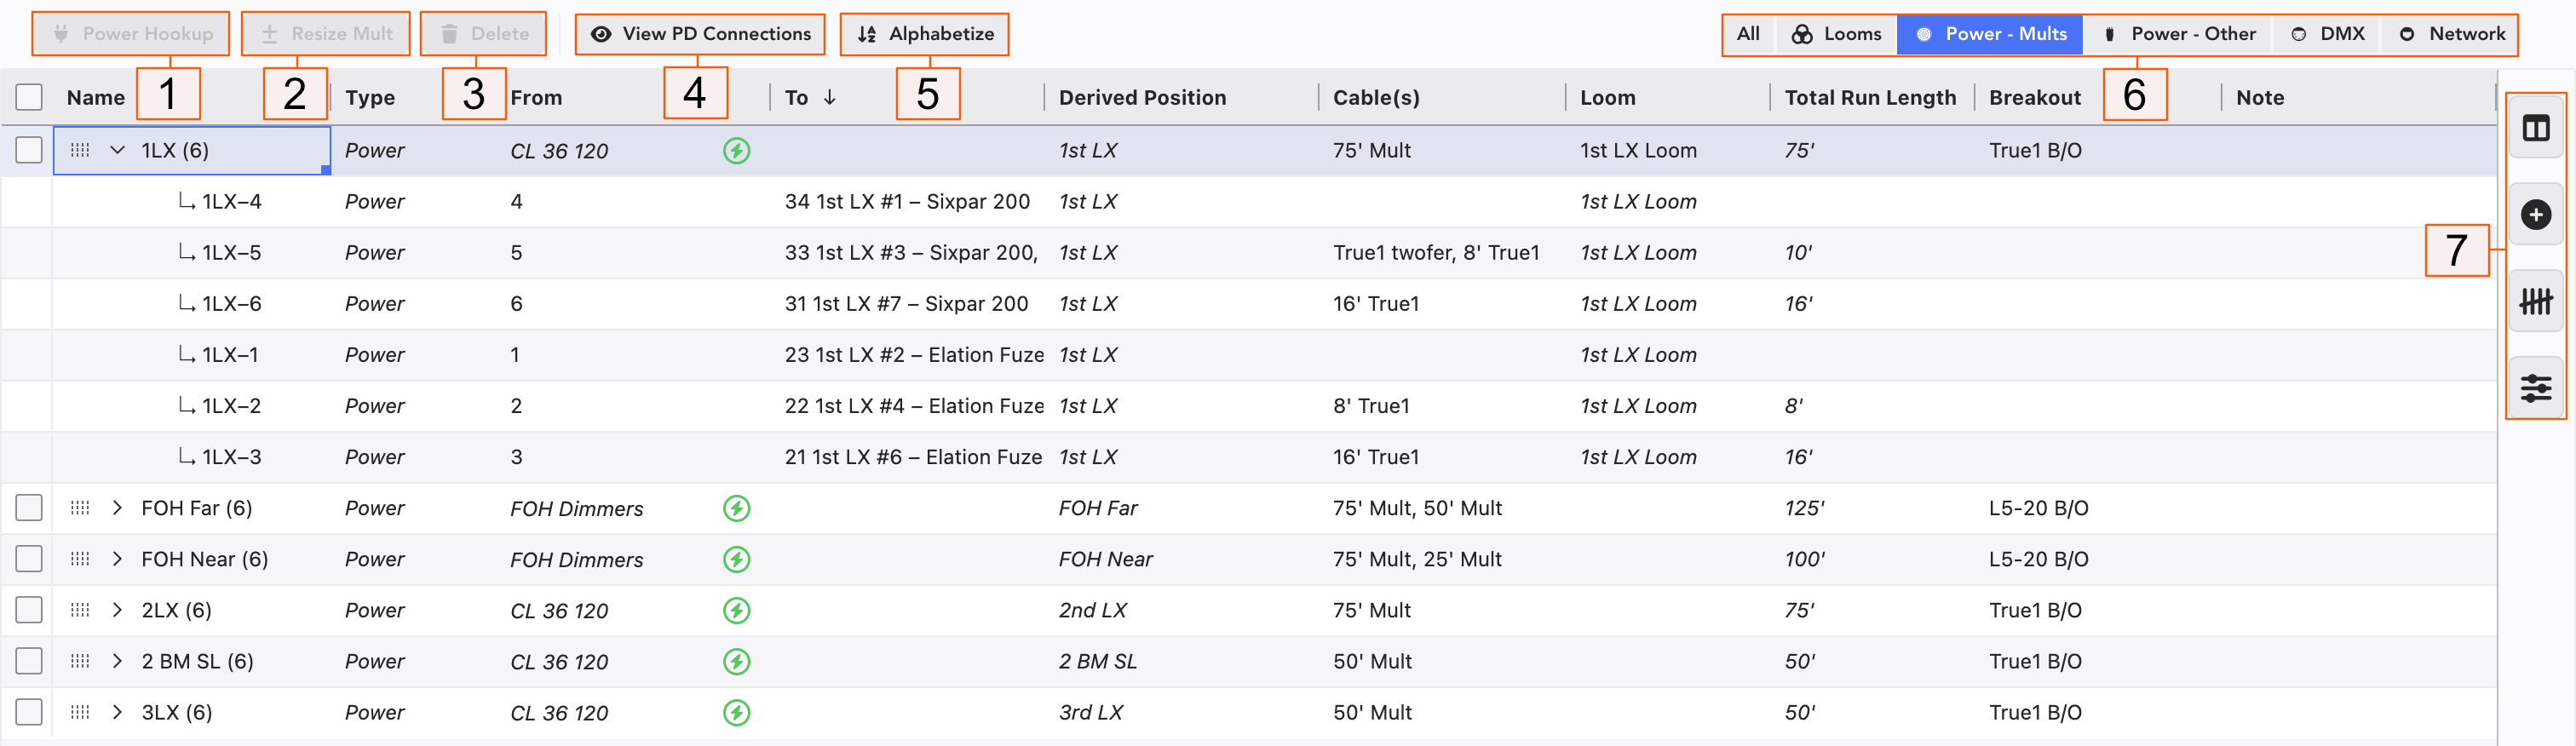
Task: Open the sliders settings icon in sidebar
Action: [2535, 387]
